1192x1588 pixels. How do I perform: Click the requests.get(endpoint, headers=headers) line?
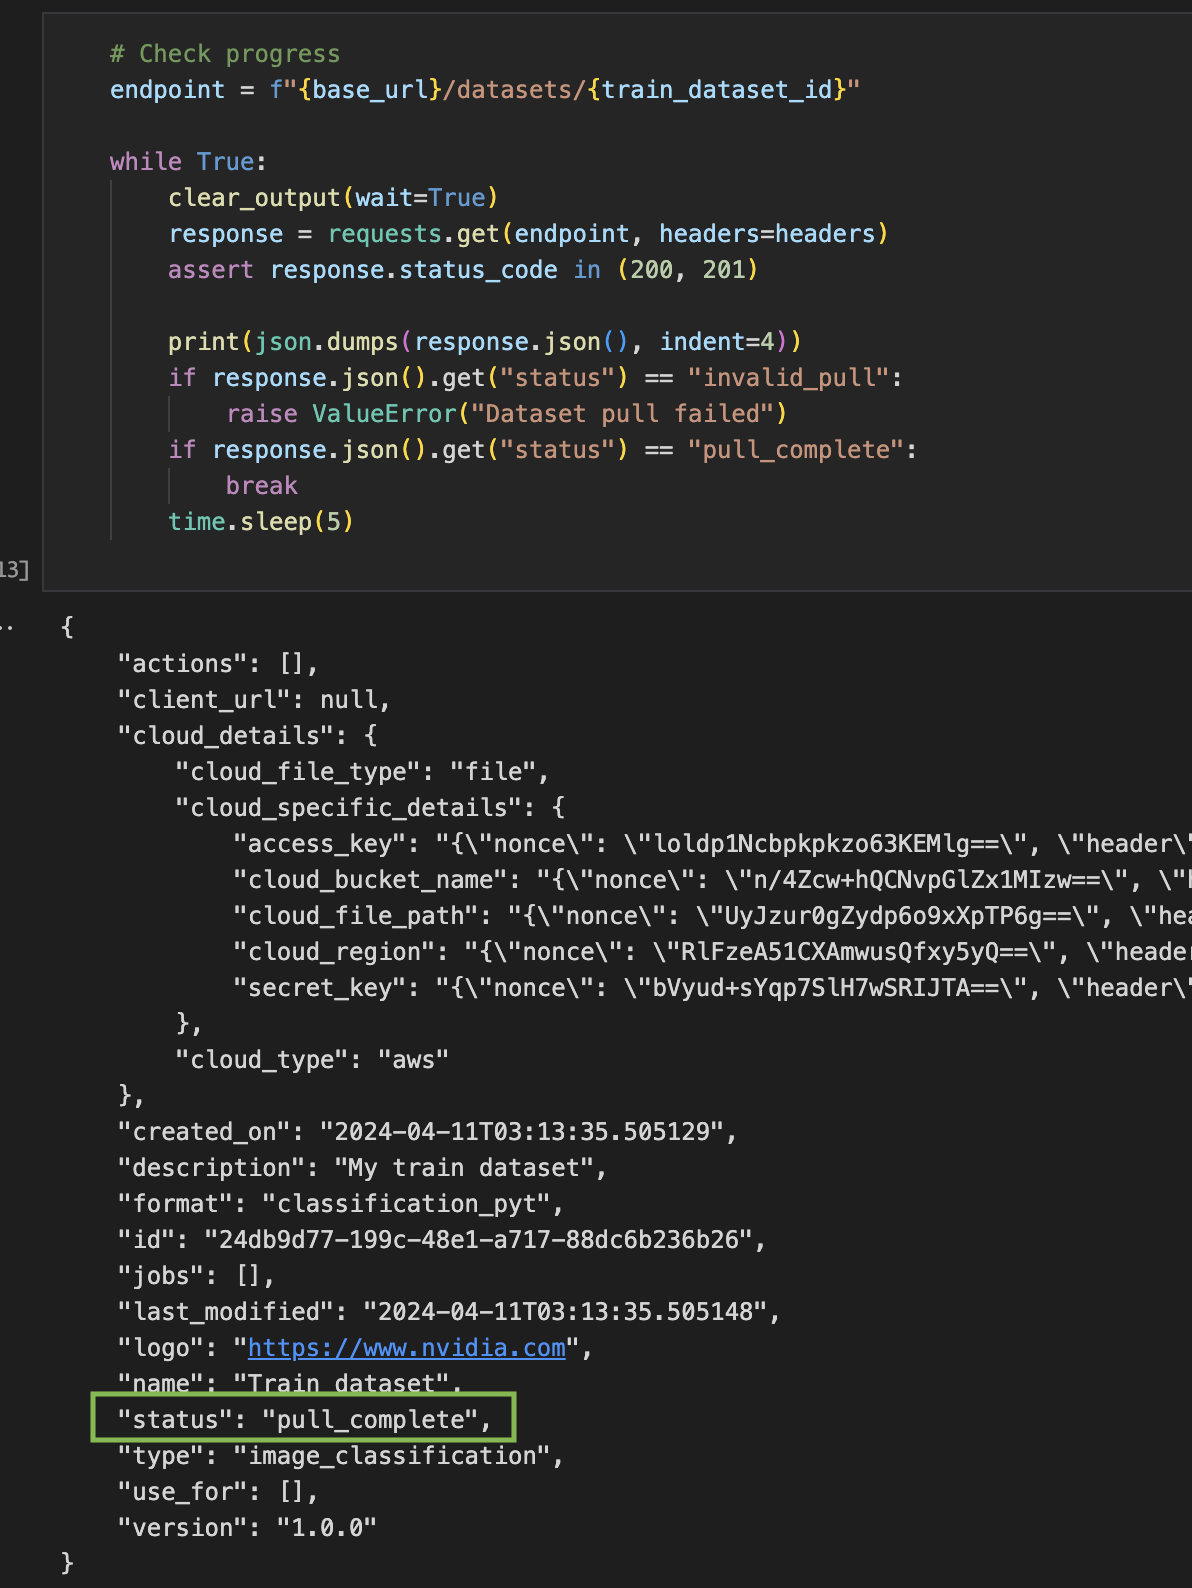coord(528,233)
